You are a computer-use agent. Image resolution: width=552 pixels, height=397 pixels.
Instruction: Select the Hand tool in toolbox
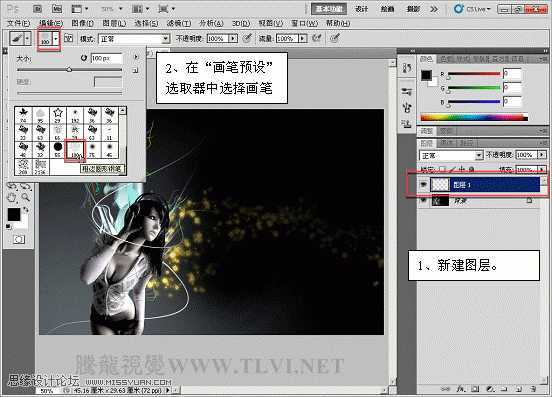(x=12, y=197)
